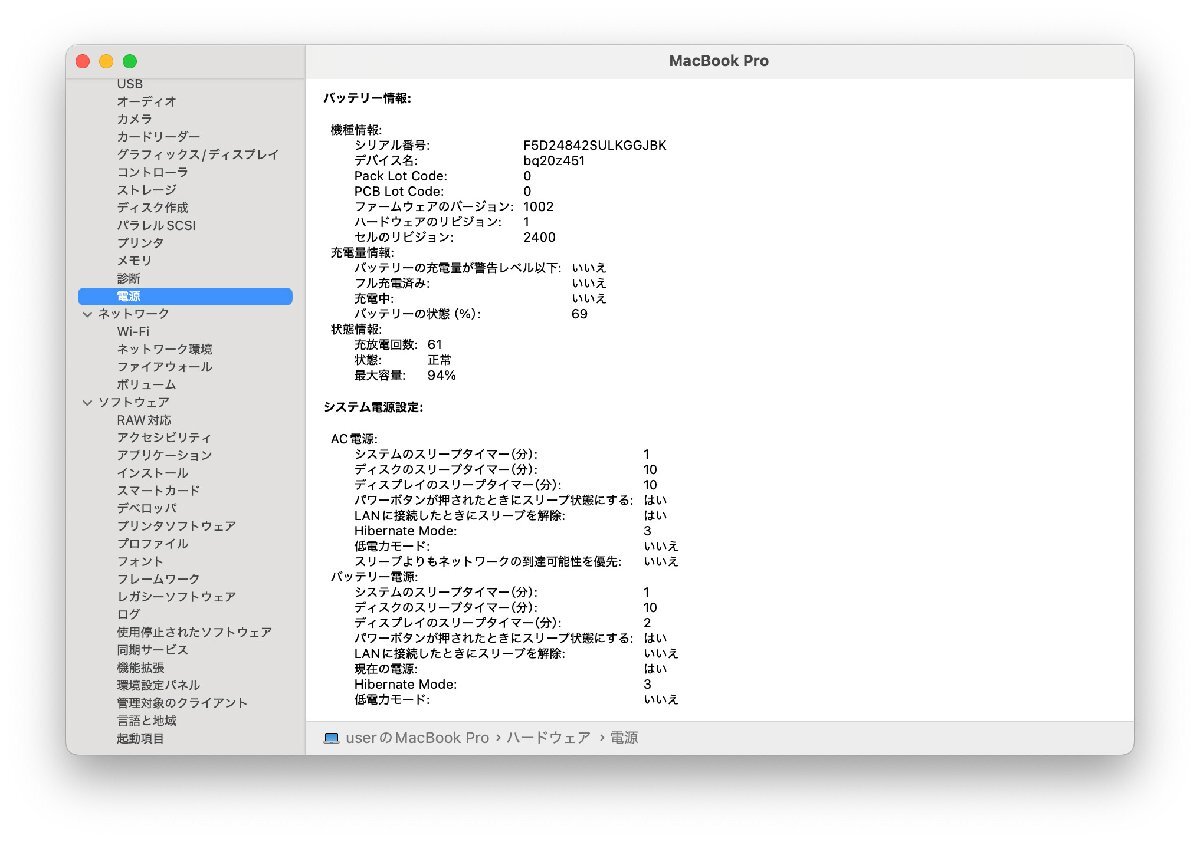The height and width of the screenshot is (842, 1200).
Task: Select 同期サービス in the sidebar
Action: click(153, 649)
